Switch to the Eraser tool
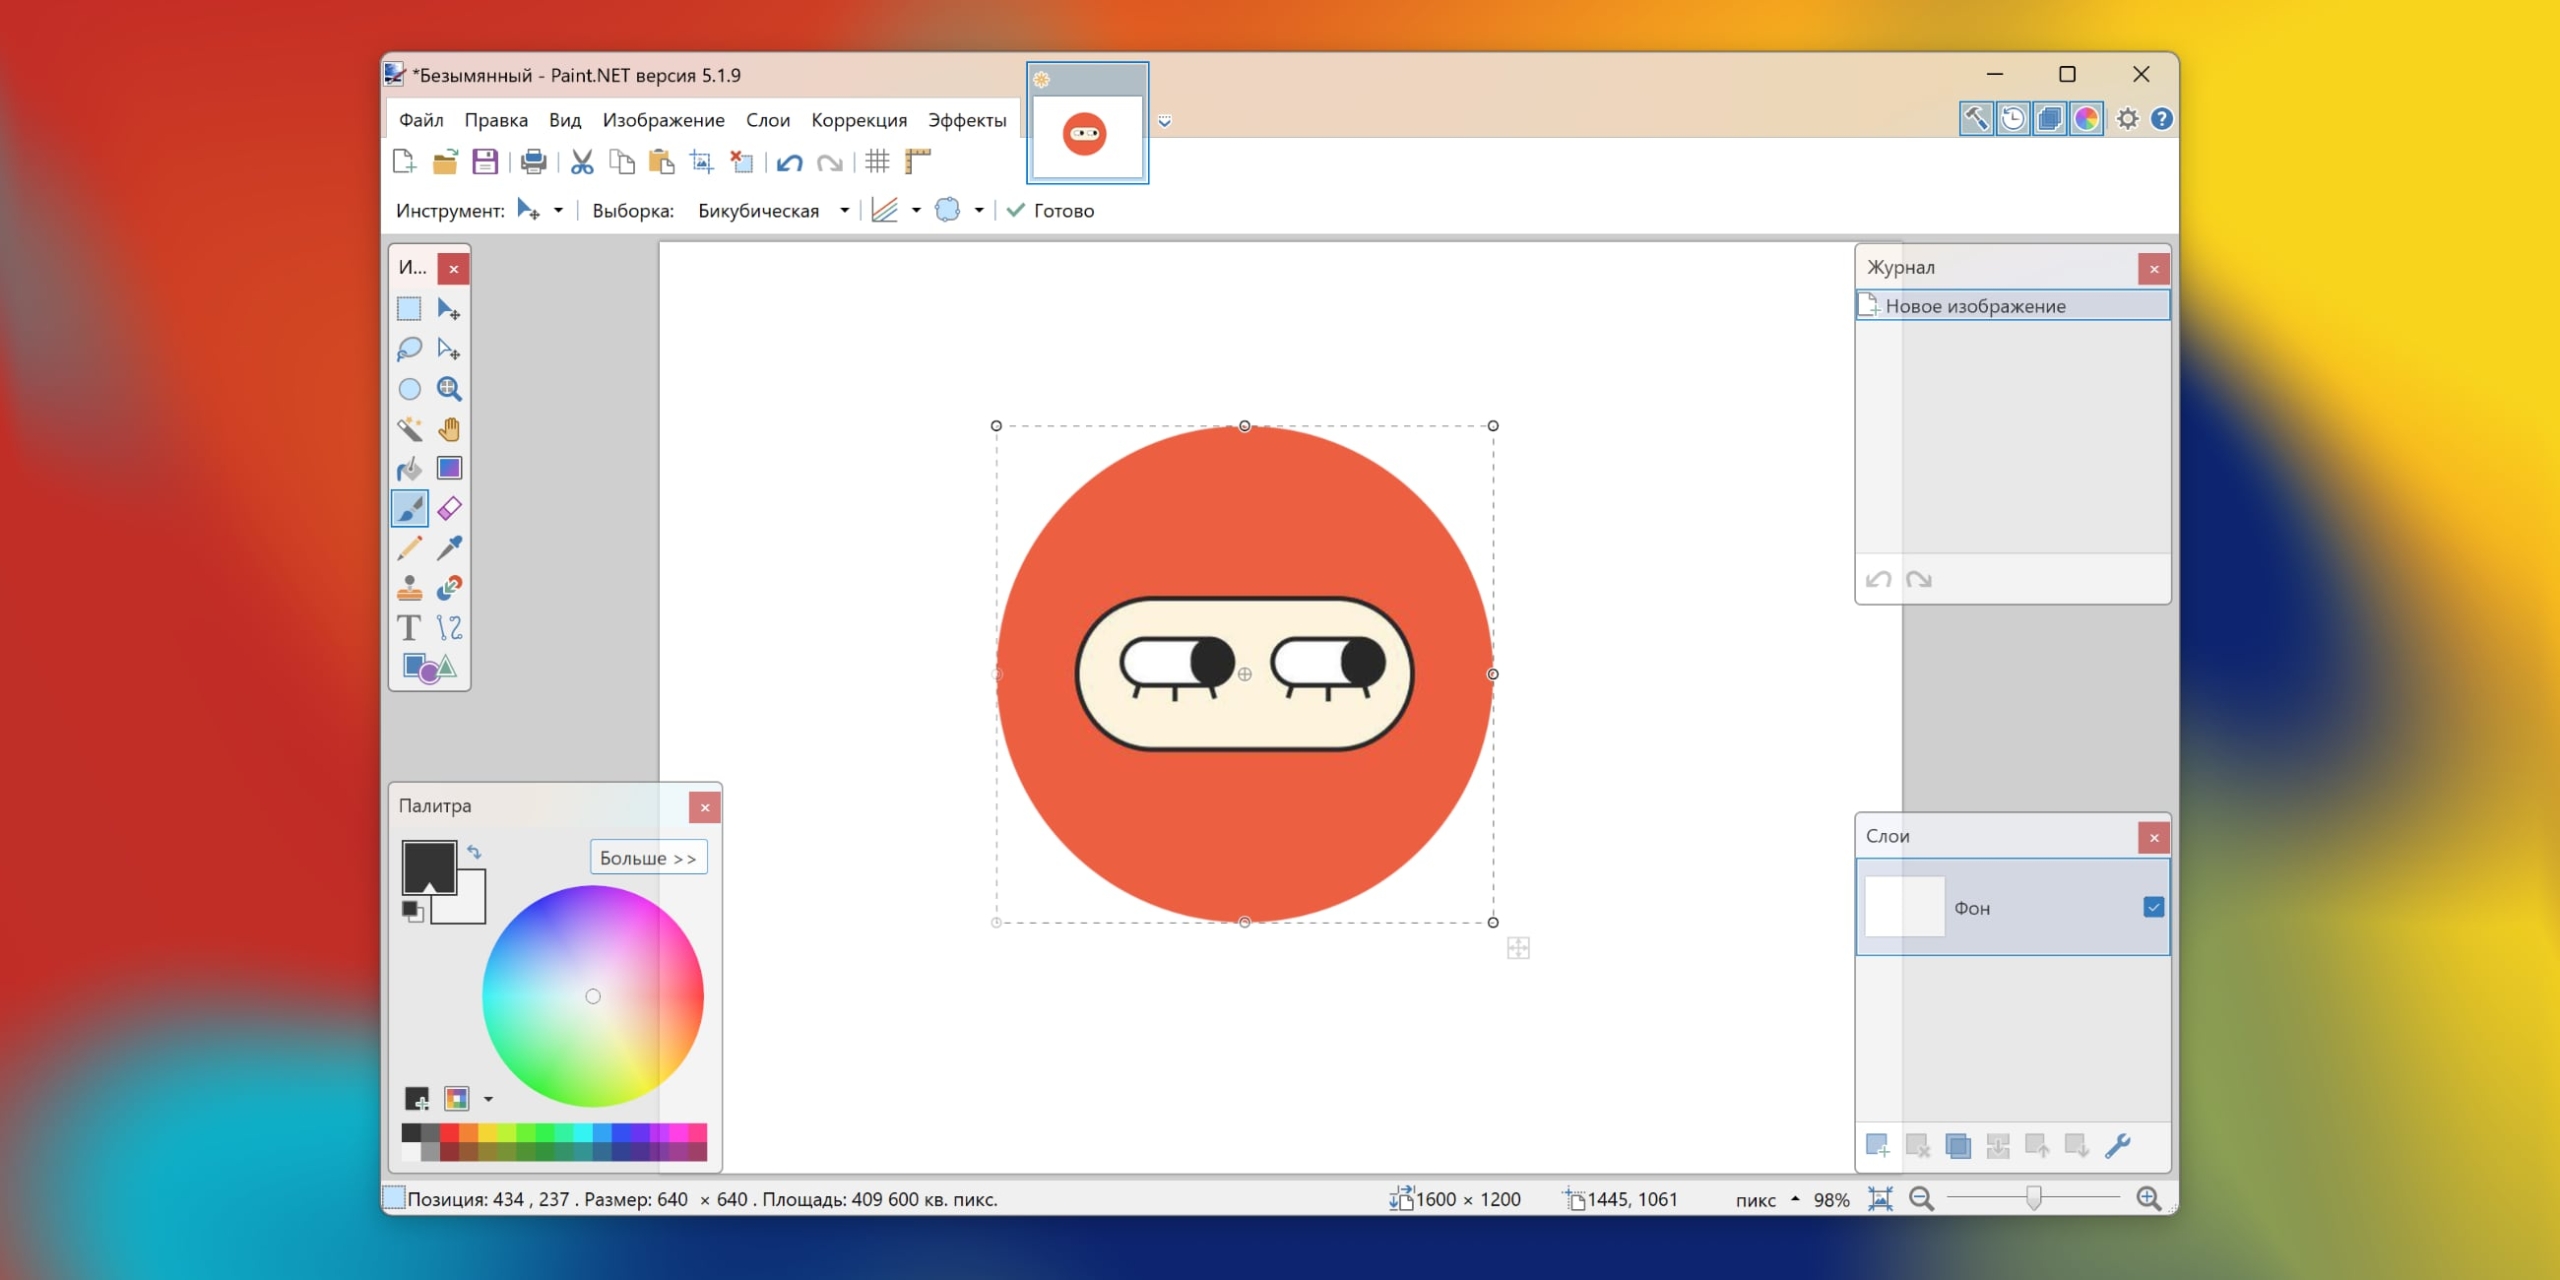The height and width of the screenshot is (1280, 2560). (449, 508)
